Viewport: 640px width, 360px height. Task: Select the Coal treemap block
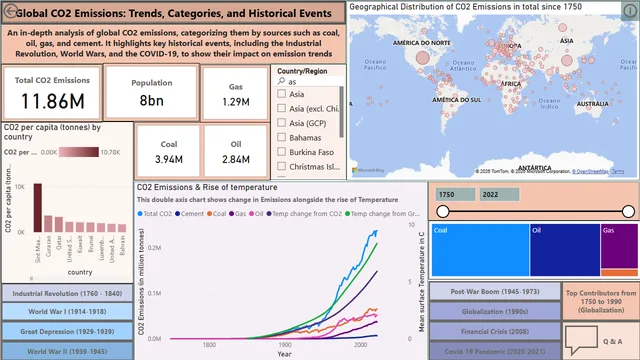point(480,250)
